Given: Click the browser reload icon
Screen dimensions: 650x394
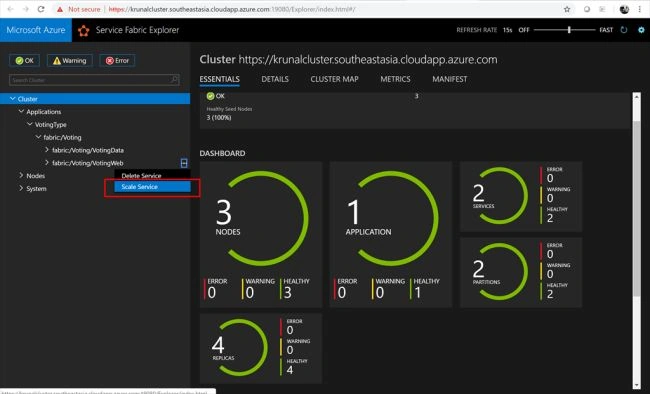Looking at the screenshot, I should 41,9.
